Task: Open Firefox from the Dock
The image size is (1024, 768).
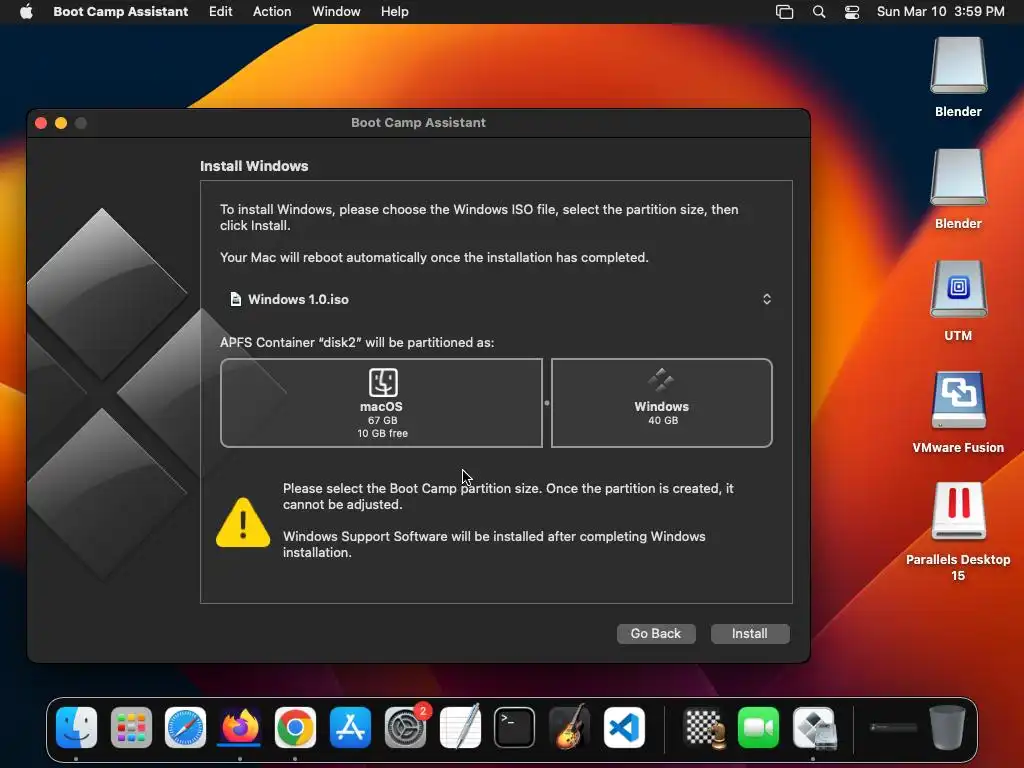Action: pos(240,728)
